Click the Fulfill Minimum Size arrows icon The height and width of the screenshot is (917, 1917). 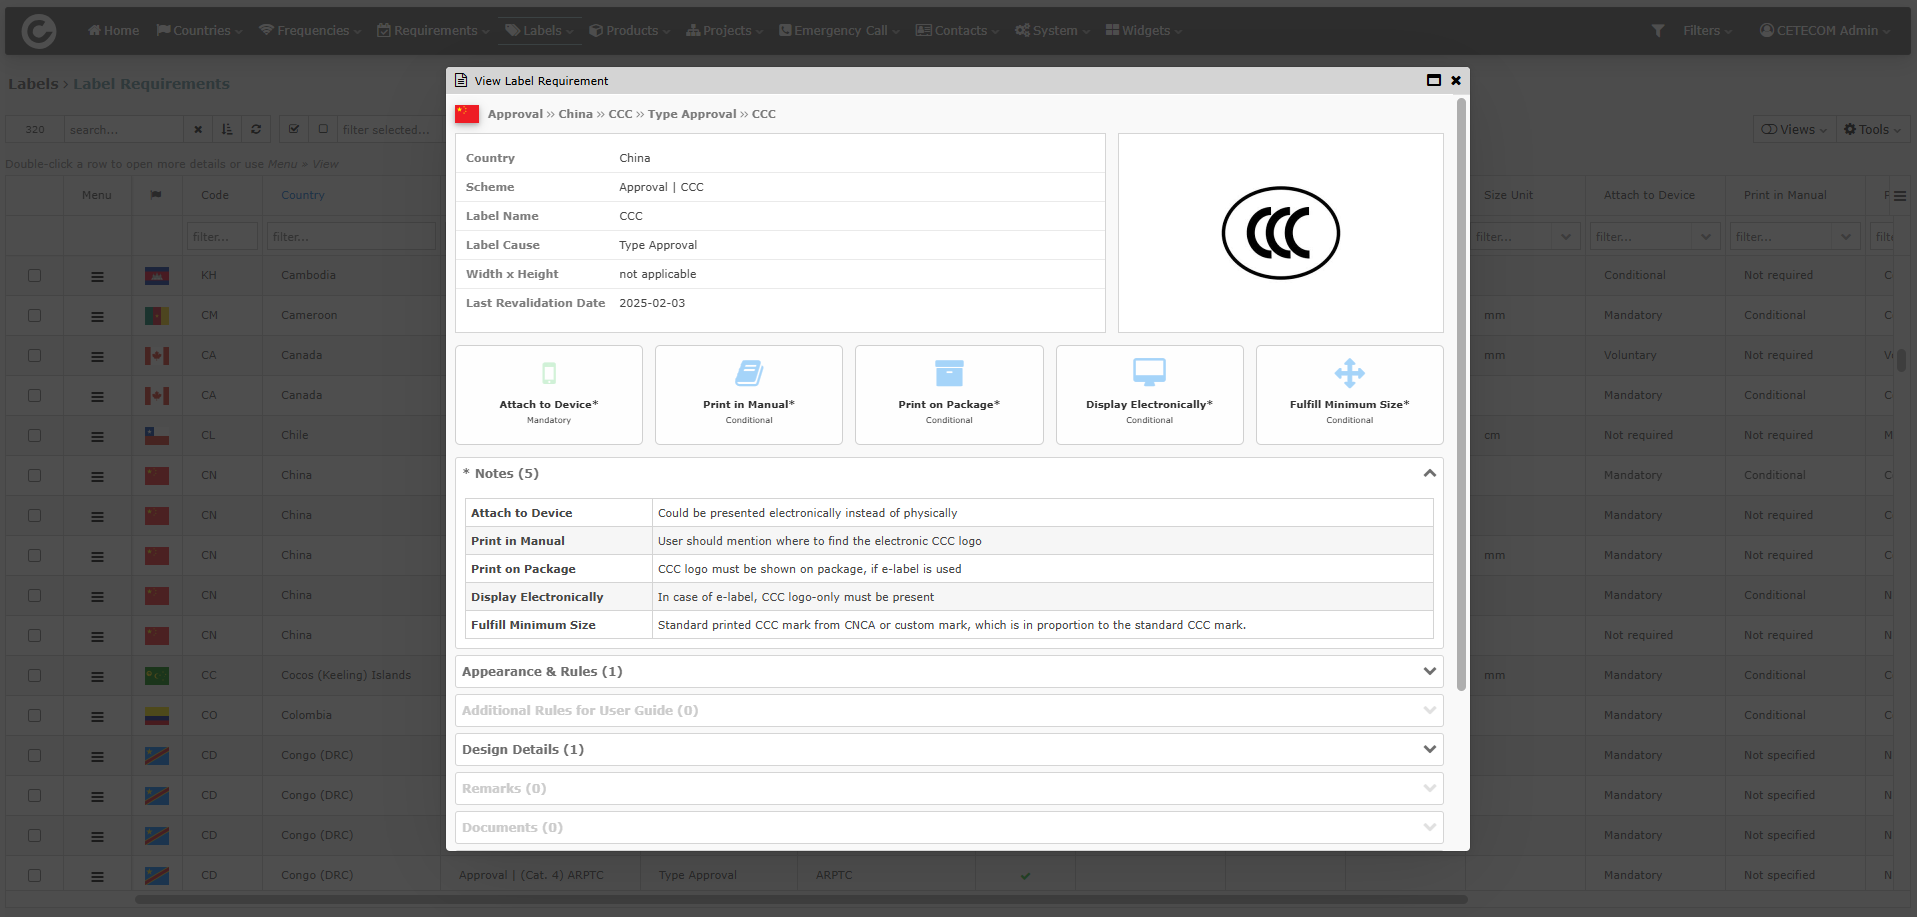1349,373
